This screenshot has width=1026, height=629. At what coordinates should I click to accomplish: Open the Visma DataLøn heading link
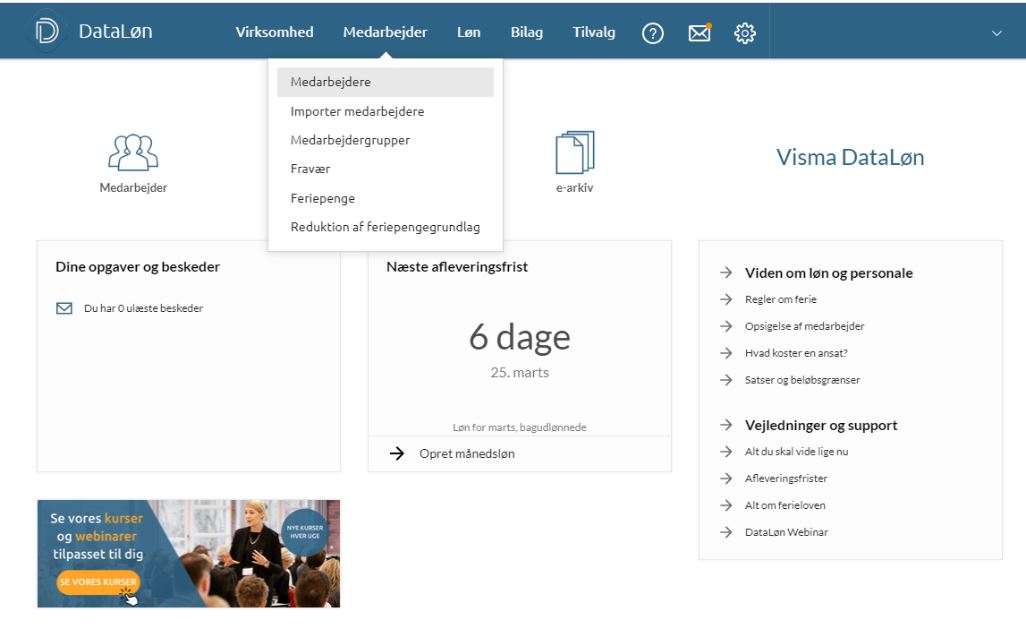tap(850, 157)
